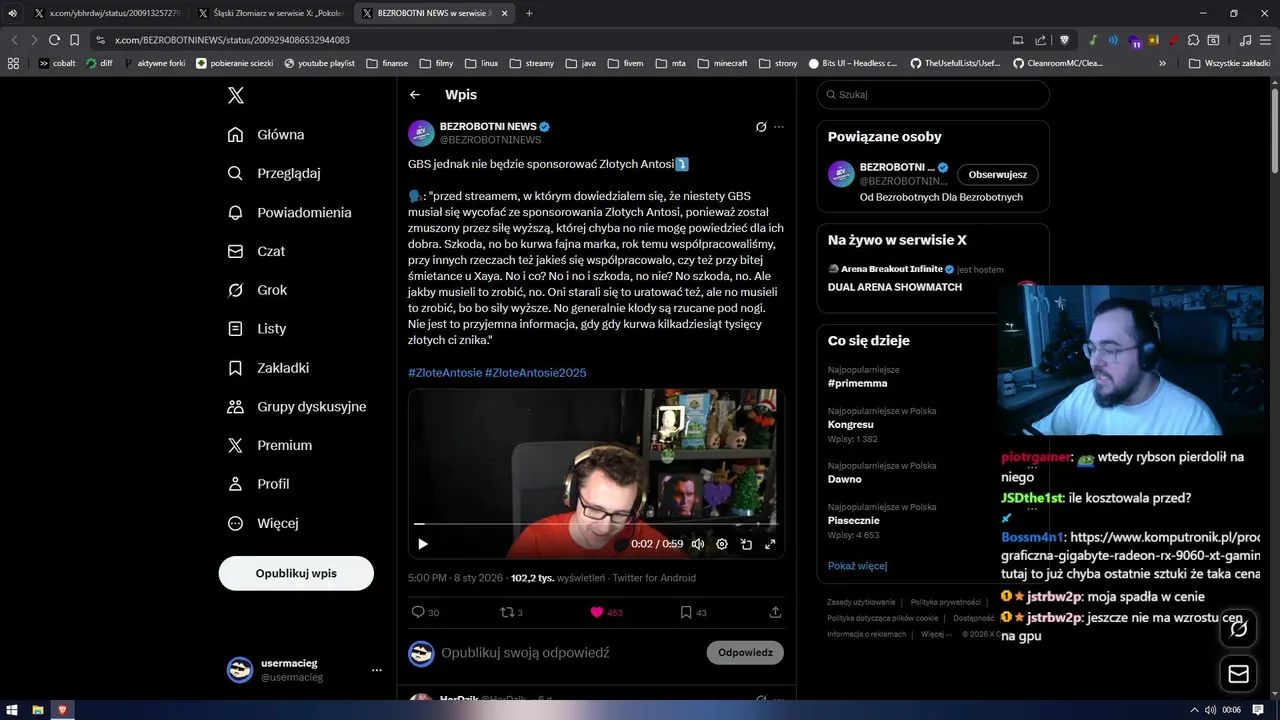This screenshot has width=1280, height=720.
Task: Toggle the like heart showing 453
Action: (597, 612)
